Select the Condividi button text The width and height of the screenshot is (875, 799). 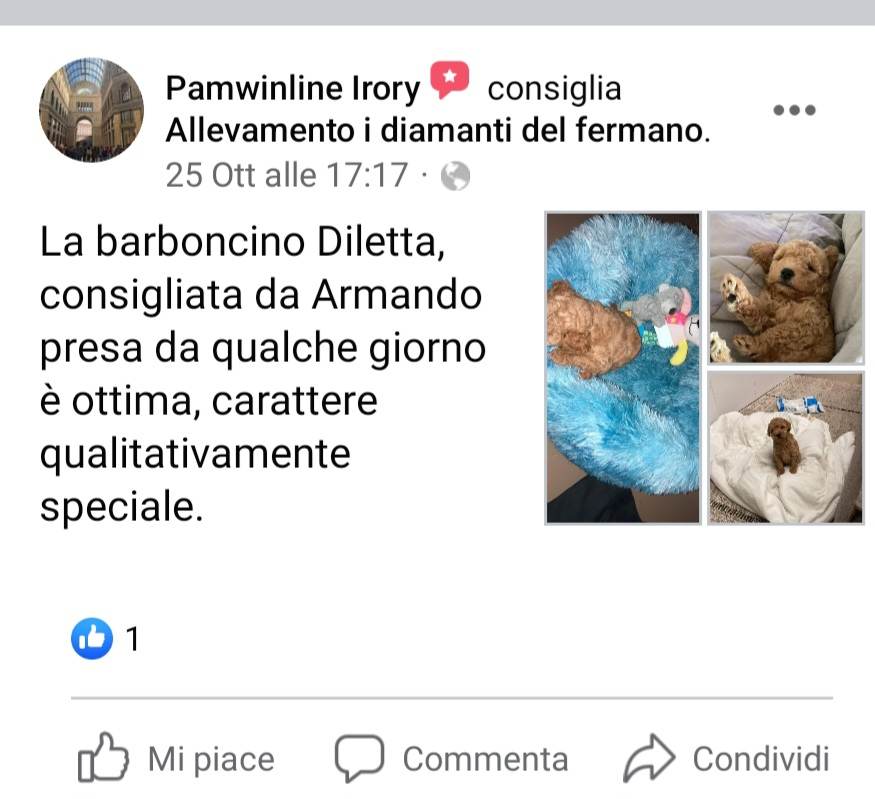761,759
